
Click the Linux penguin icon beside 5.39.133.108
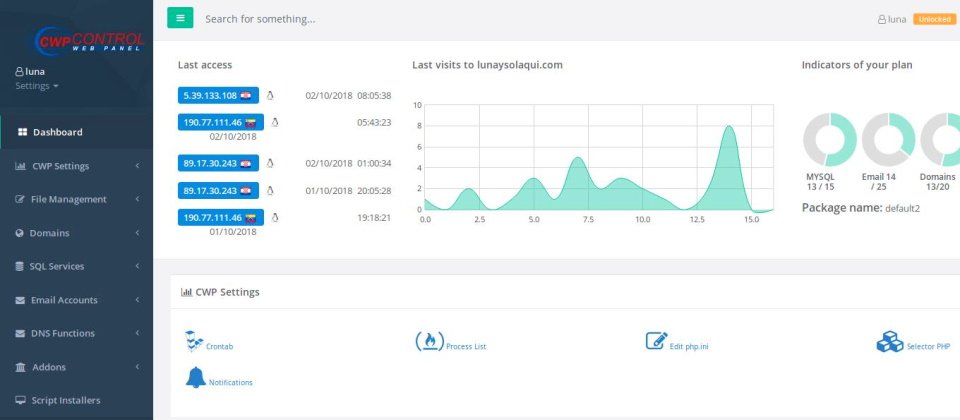coord(270,96)
